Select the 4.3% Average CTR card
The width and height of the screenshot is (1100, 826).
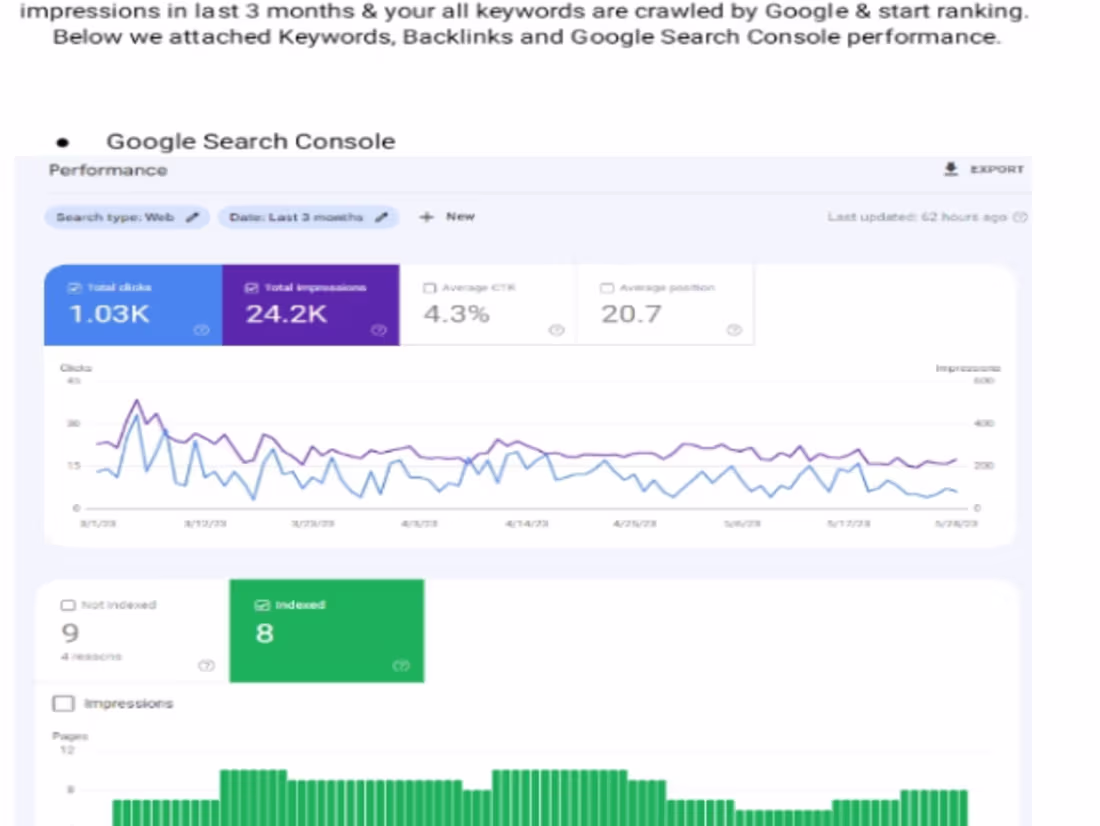tap(488, 305)
